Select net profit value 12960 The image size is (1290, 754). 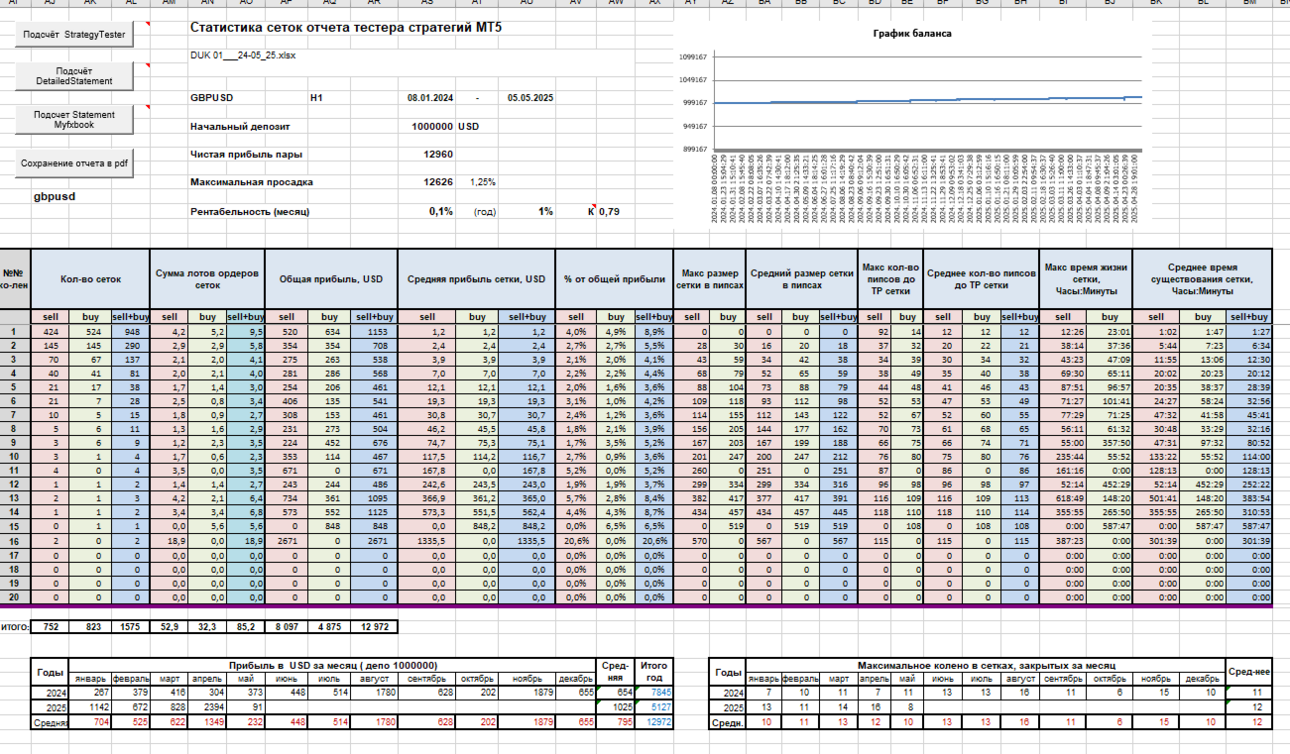(x=438, y=155)
